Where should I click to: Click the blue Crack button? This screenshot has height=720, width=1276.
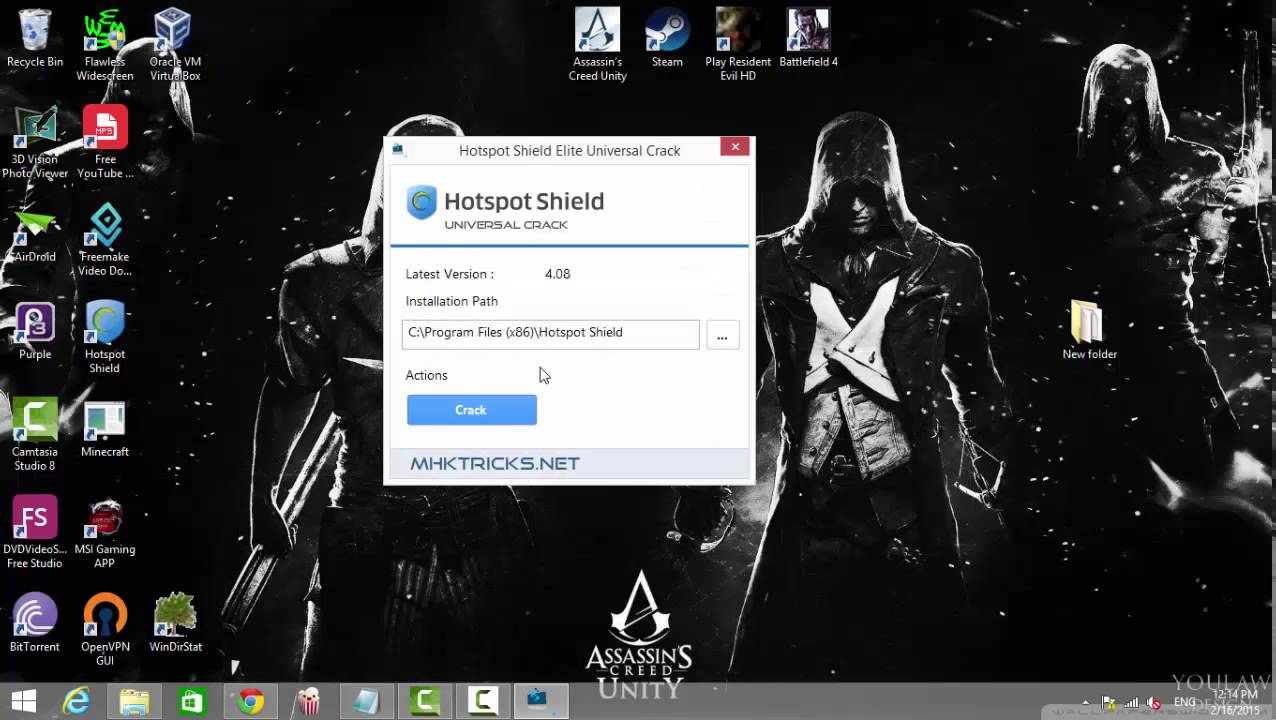click(471, 410)
